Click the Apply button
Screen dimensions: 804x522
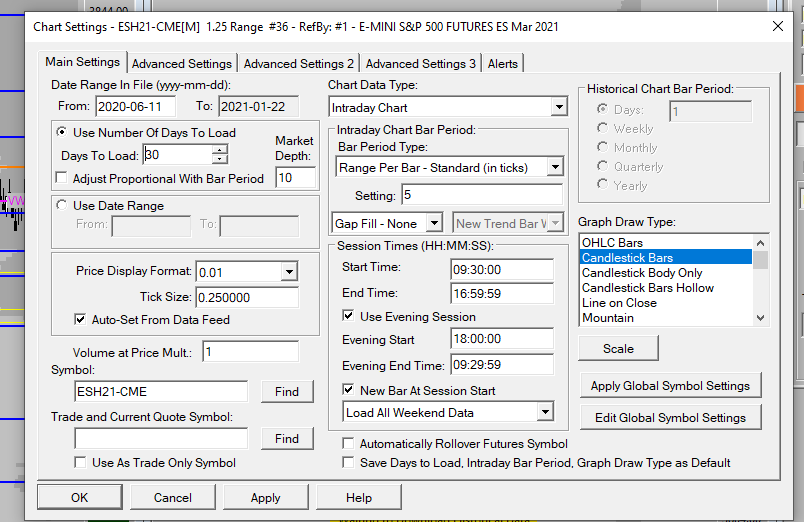pos(266,497)
